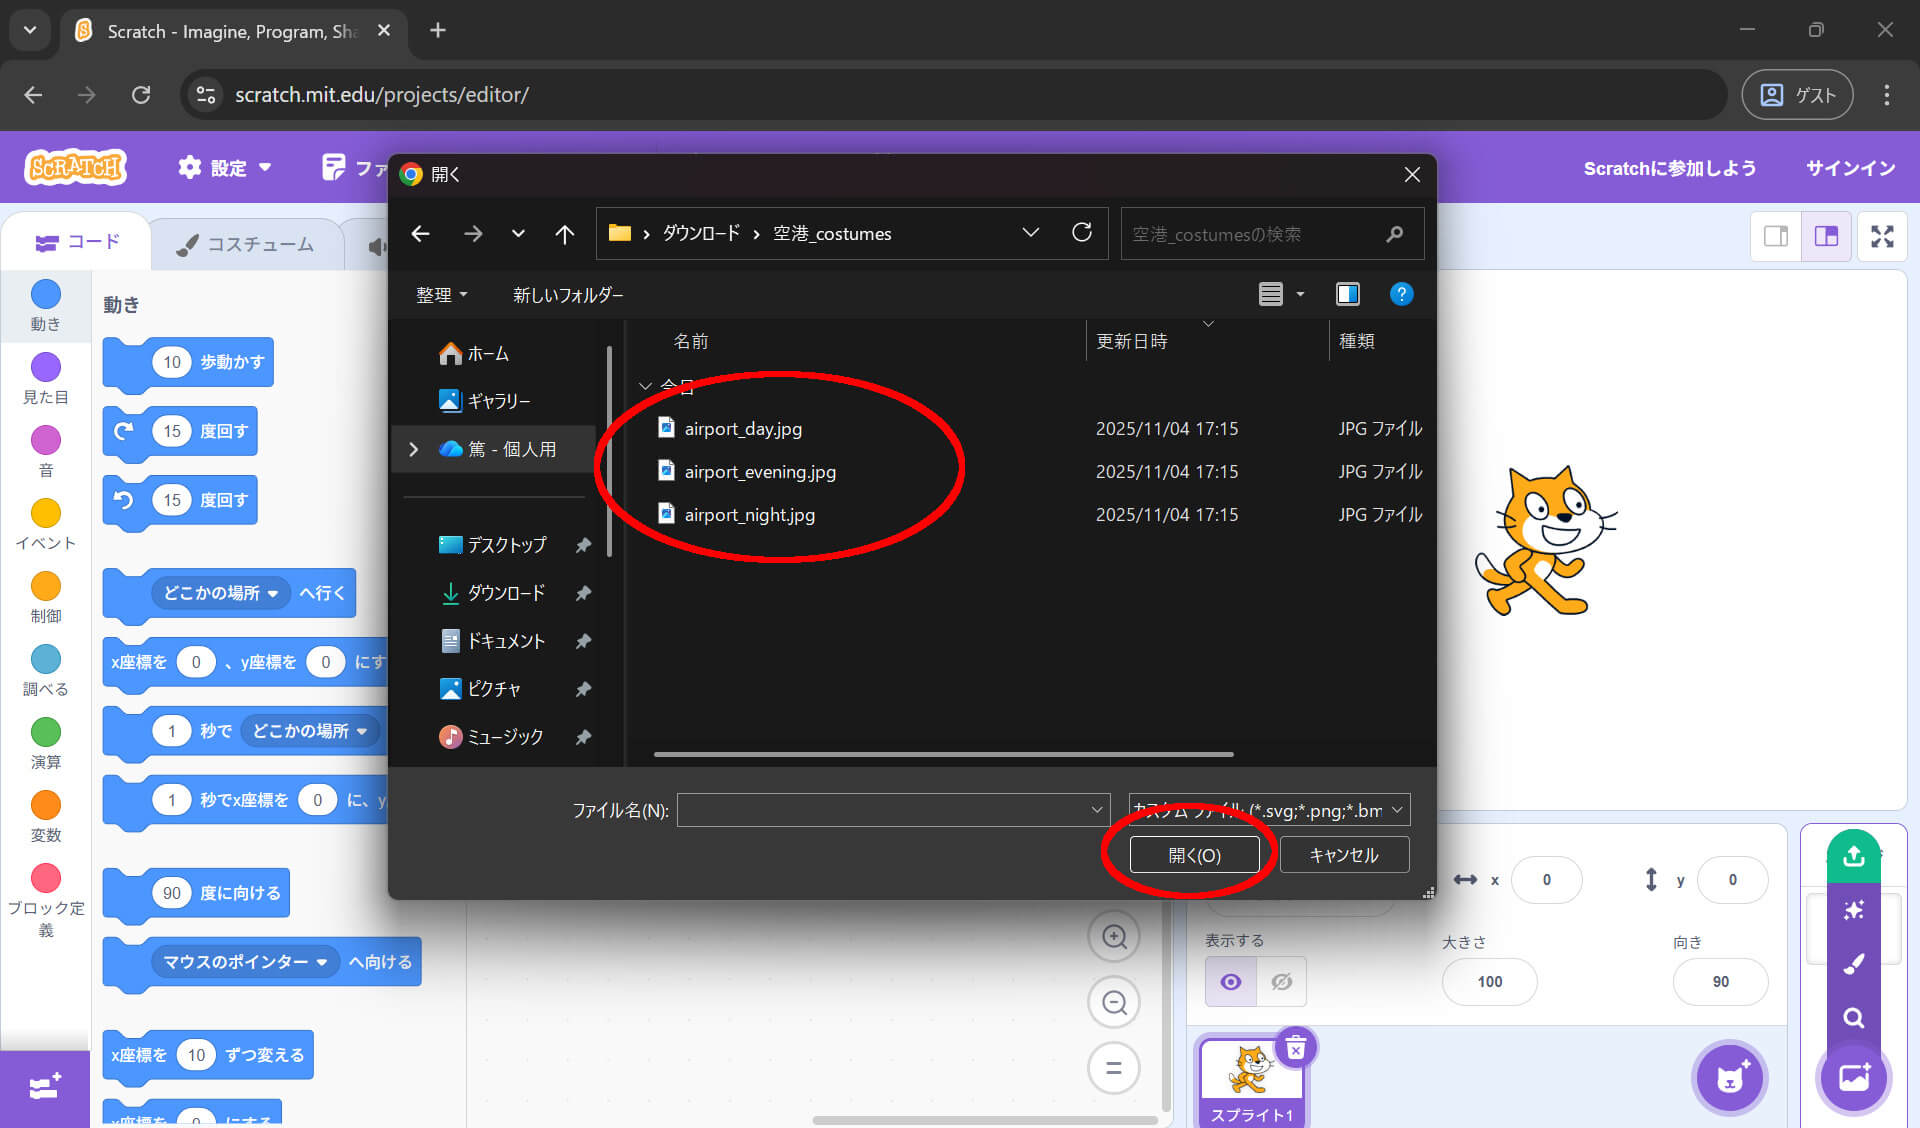This screenshot has width=1920, height=1128.
Task: Enter fullscreen stage mode
Action: (x=1882, y=237)
